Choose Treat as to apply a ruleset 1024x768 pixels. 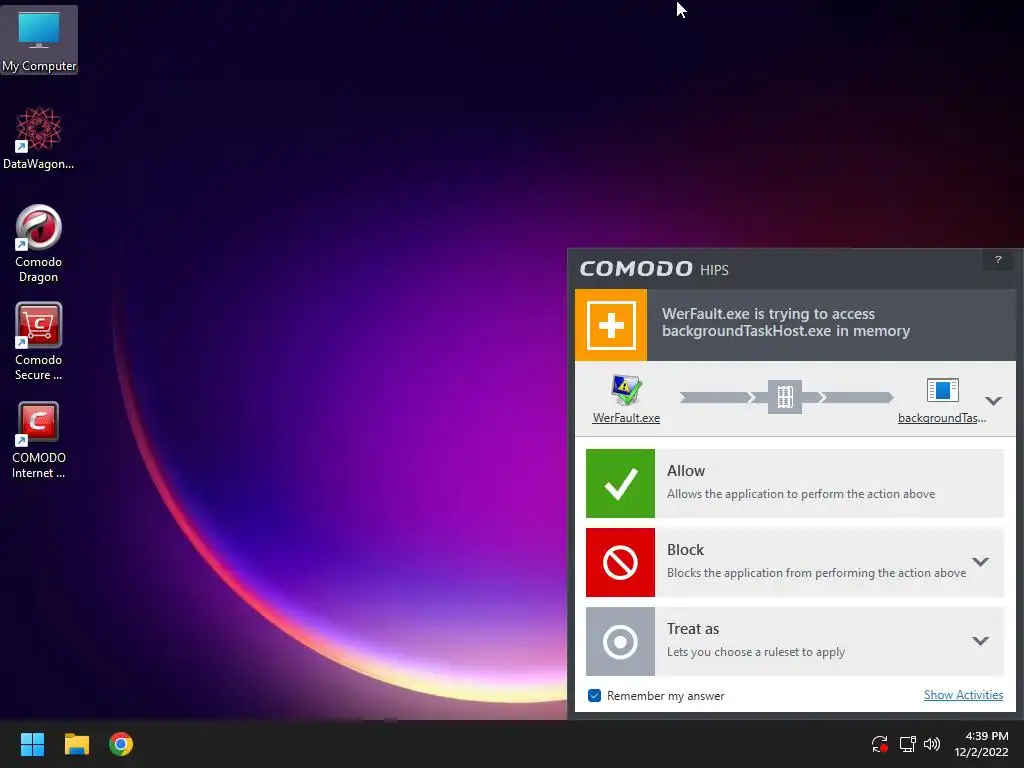point(795,641)
